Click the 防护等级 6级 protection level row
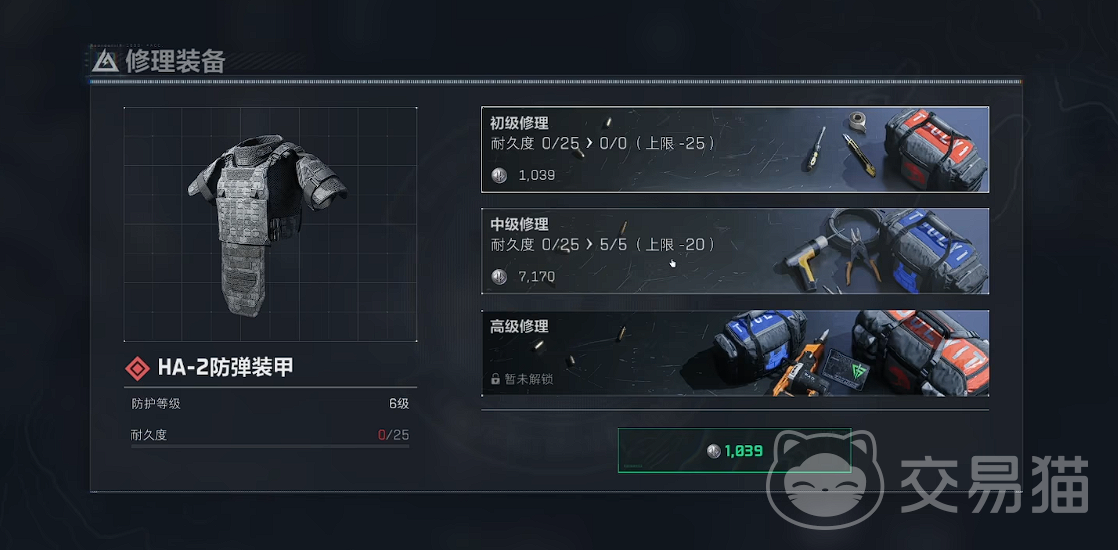Viewport: 1118px width, 550px height. click(270, 404)
